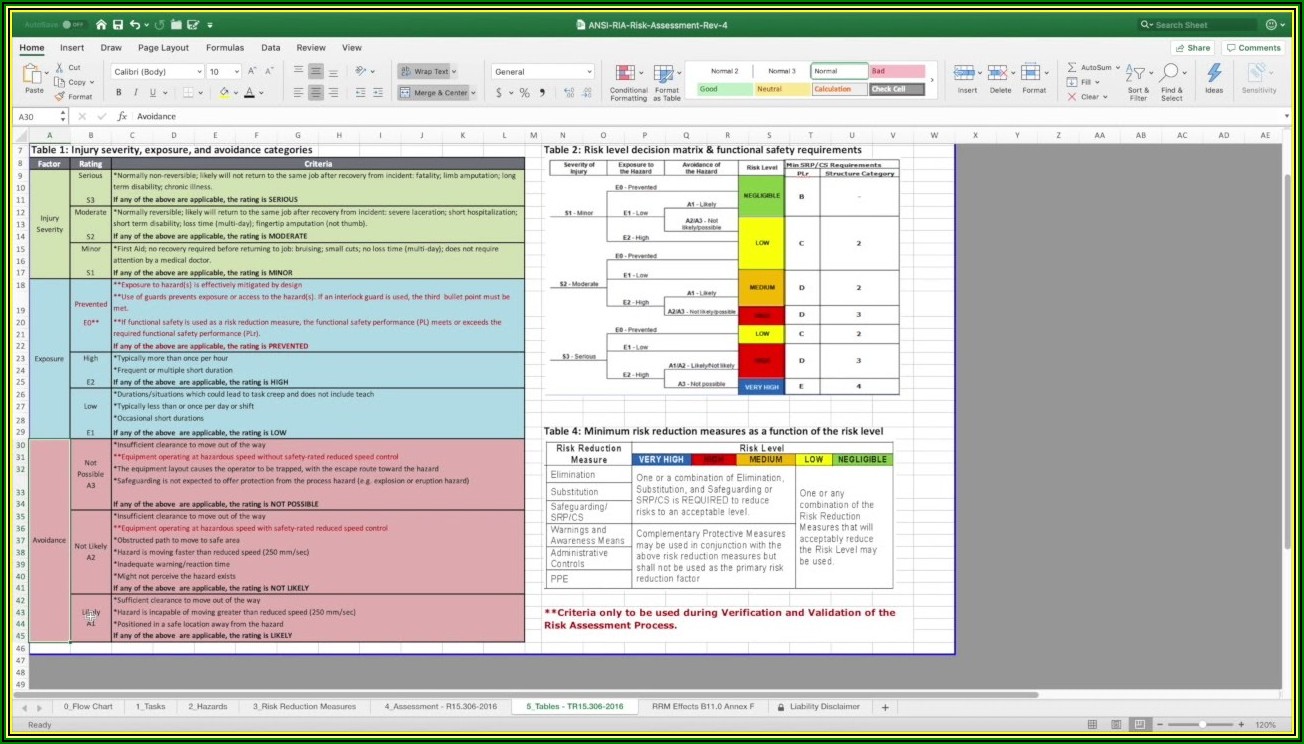Click the Share button
This screenshot has height=744, width=1304.
point(1192,48)
